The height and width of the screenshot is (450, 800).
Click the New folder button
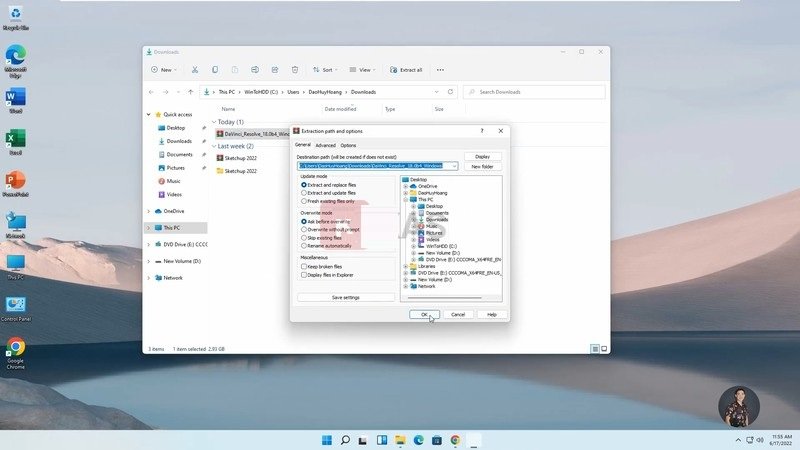482,166
